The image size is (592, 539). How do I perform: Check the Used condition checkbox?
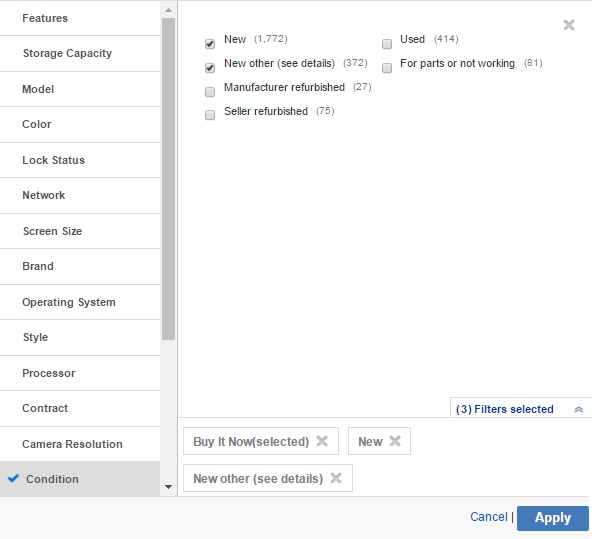pos(387,44)
